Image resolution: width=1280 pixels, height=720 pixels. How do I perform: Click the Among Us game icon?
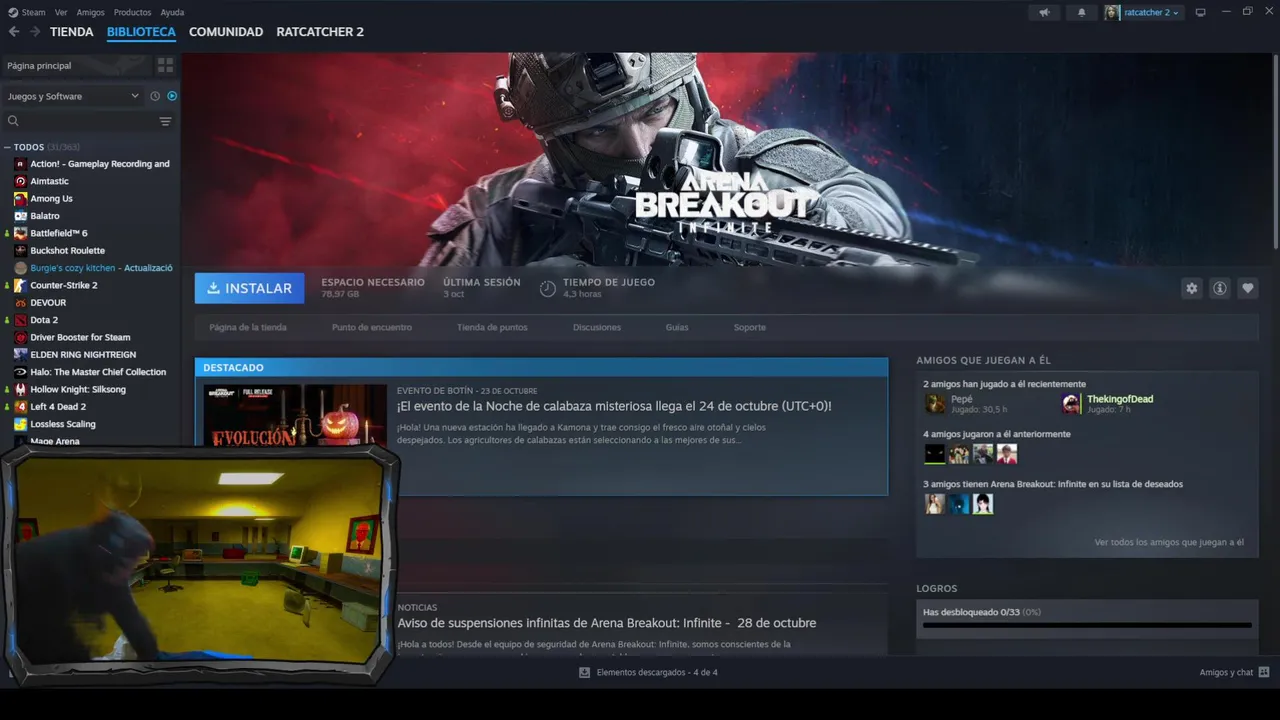21,198
